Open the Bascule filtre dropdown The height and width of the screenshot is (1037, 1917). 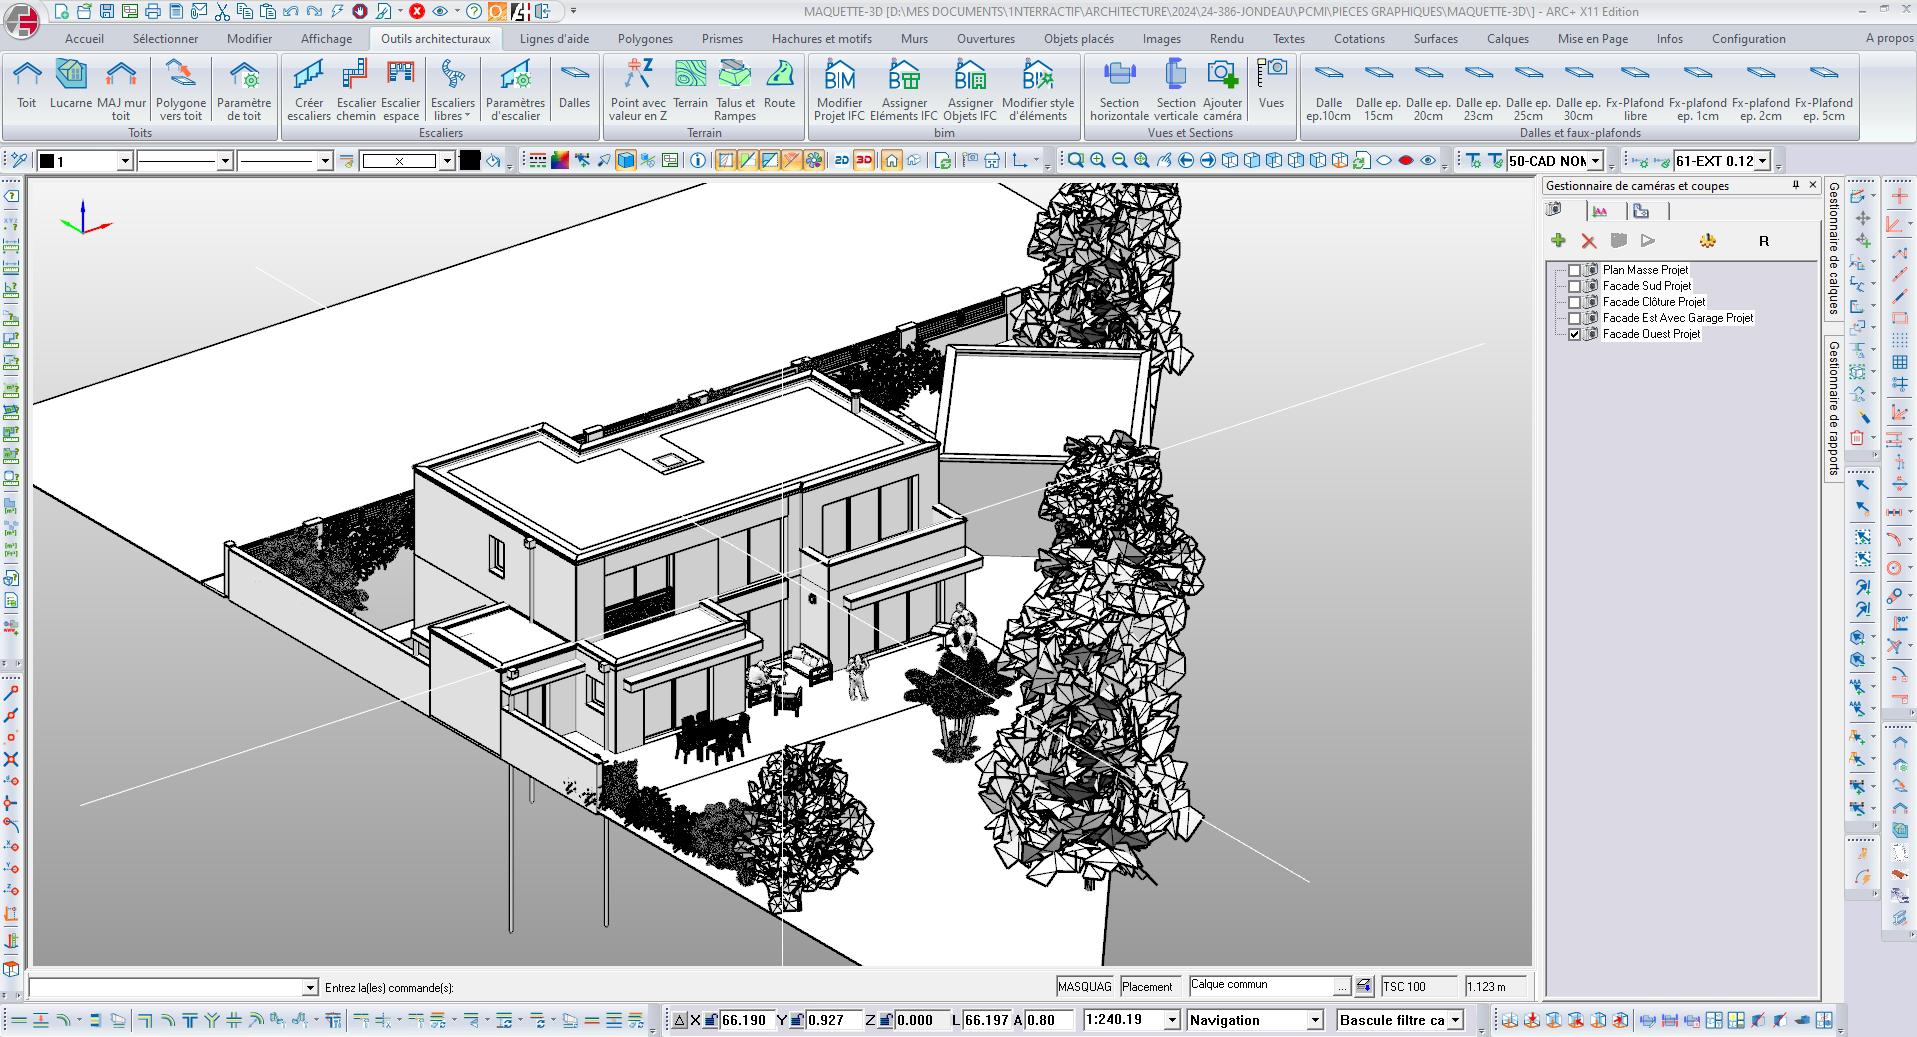tap(1456, 1020)
